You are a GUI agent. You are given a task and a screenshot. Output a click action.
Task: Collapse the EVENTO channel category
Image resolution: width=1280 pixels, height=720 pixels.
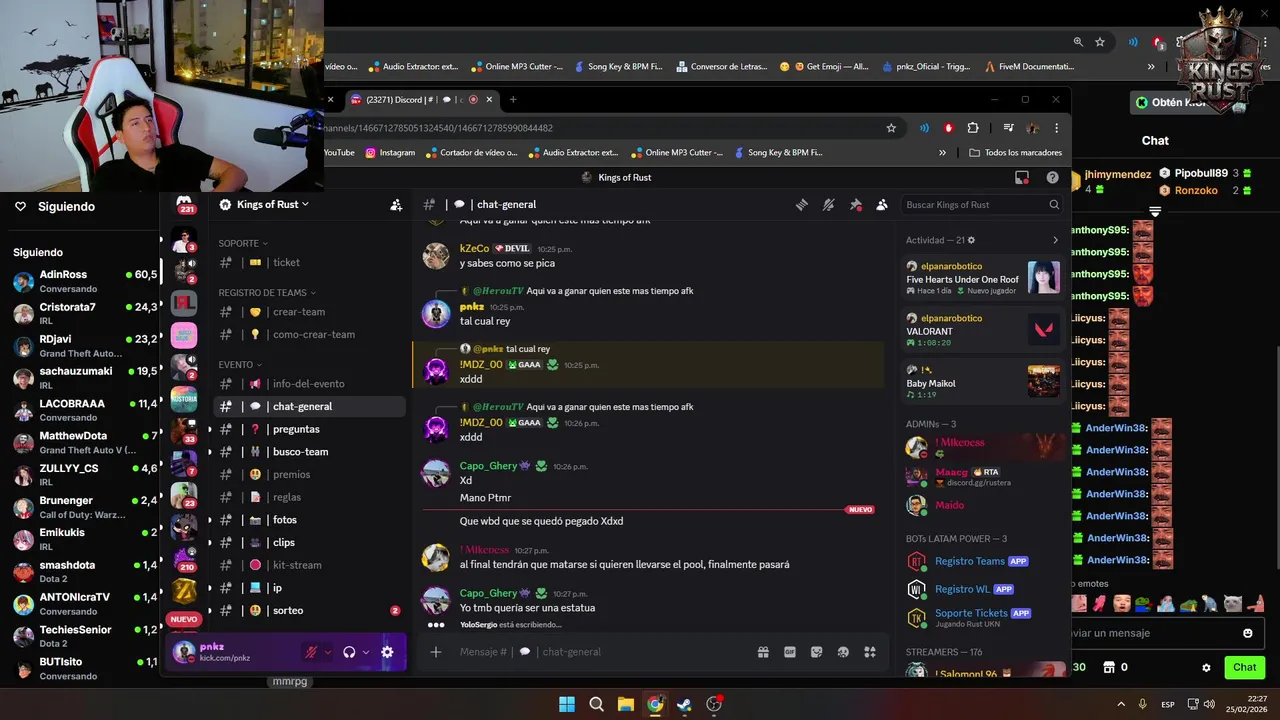point(241,364)
